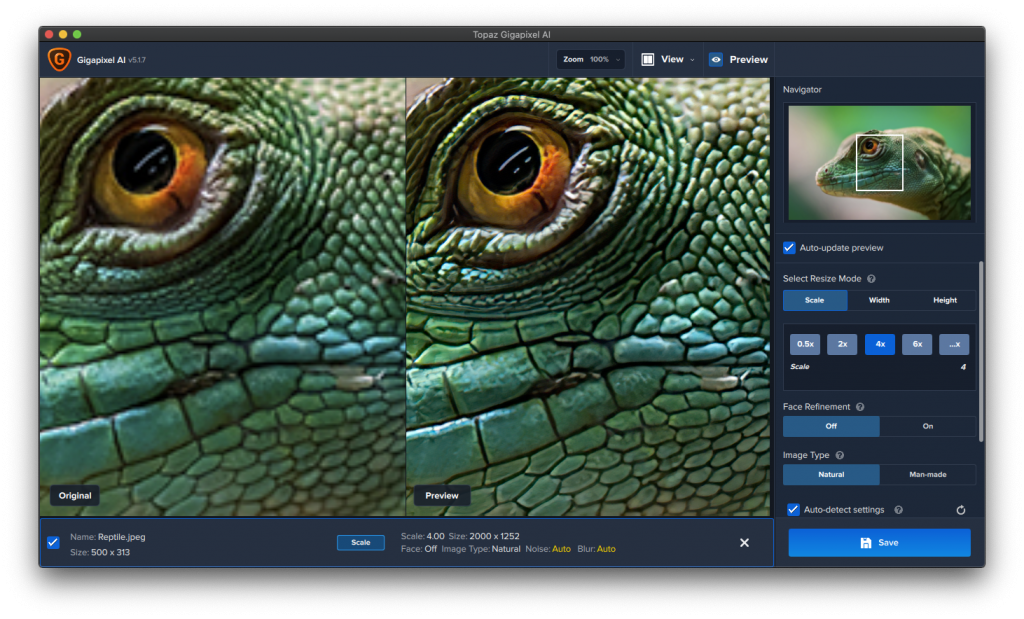Open help icon beside Auto-detect settings
The image size is (1024, 619).
(x=899, y=510)
